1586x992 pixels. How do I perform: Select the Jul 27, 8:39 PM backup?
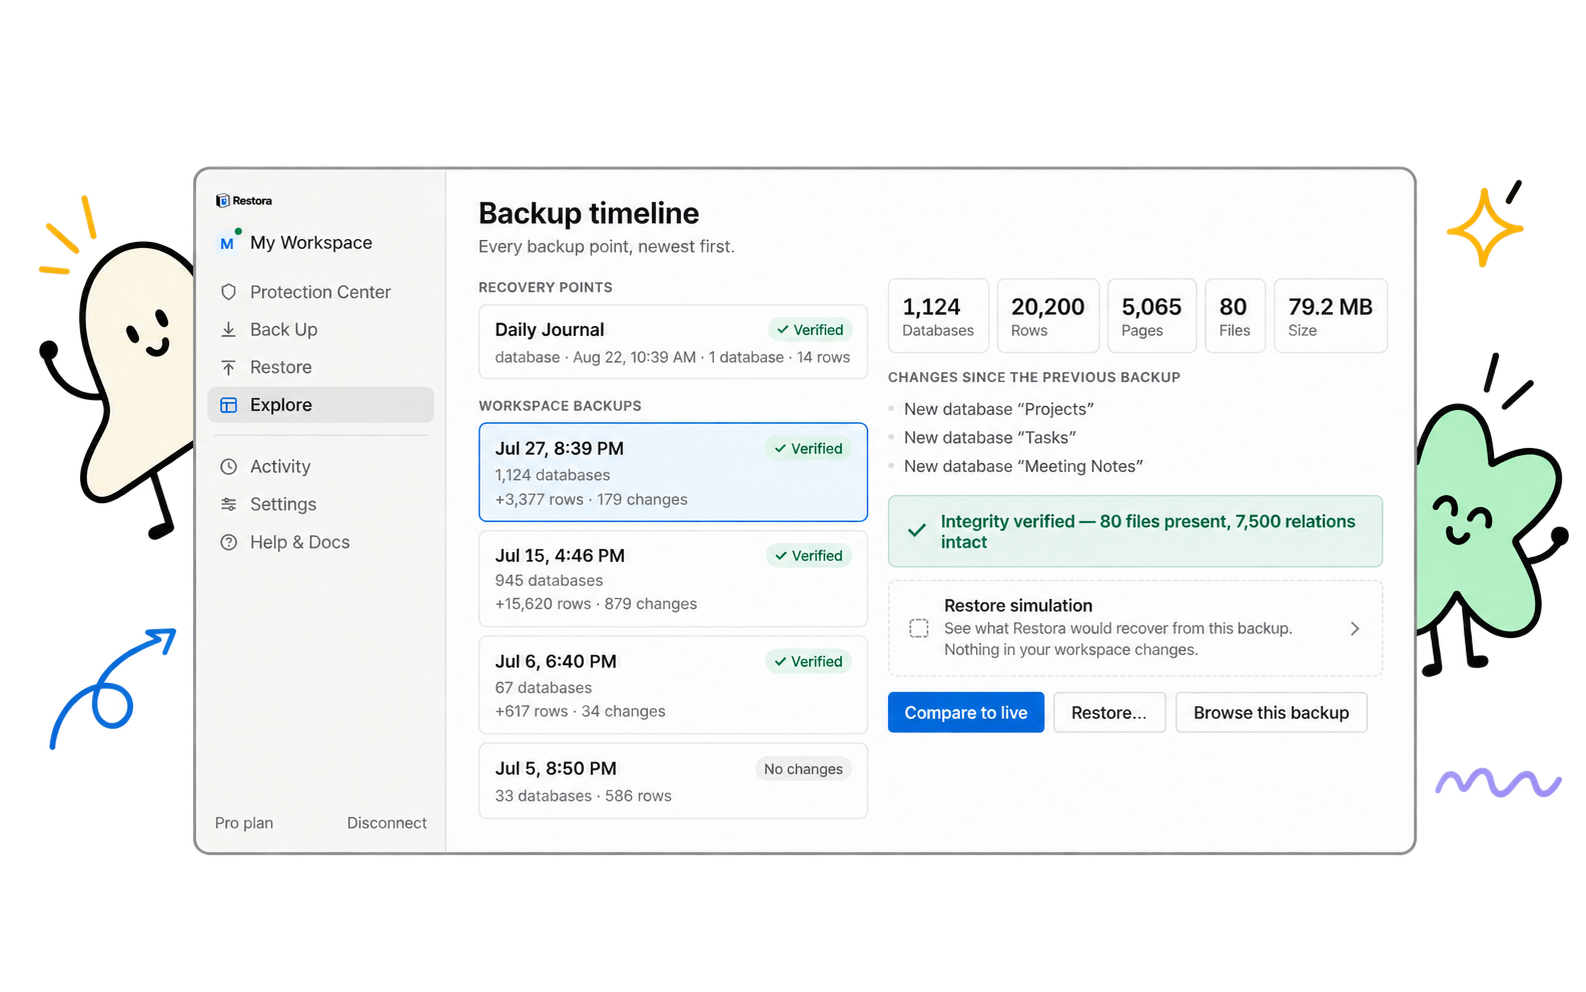click(673, 472)
